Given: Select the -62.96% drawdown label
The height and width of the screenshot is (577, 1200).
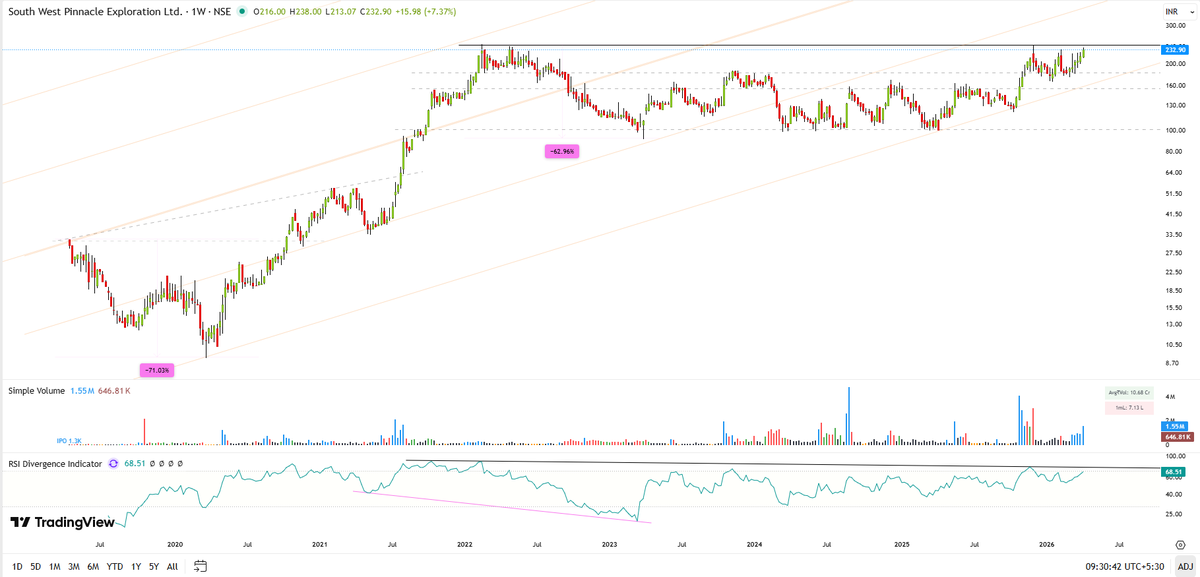Looking at the screenshot, I should [x=561, y=151].
